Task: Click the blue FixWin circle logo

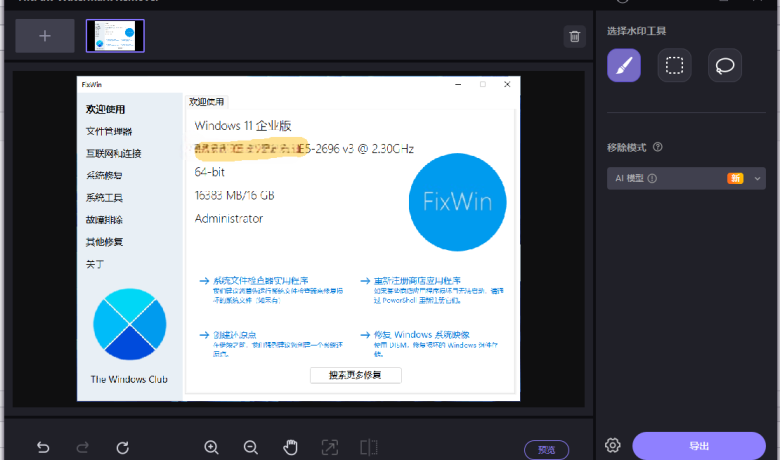Action: coord(458,202)
